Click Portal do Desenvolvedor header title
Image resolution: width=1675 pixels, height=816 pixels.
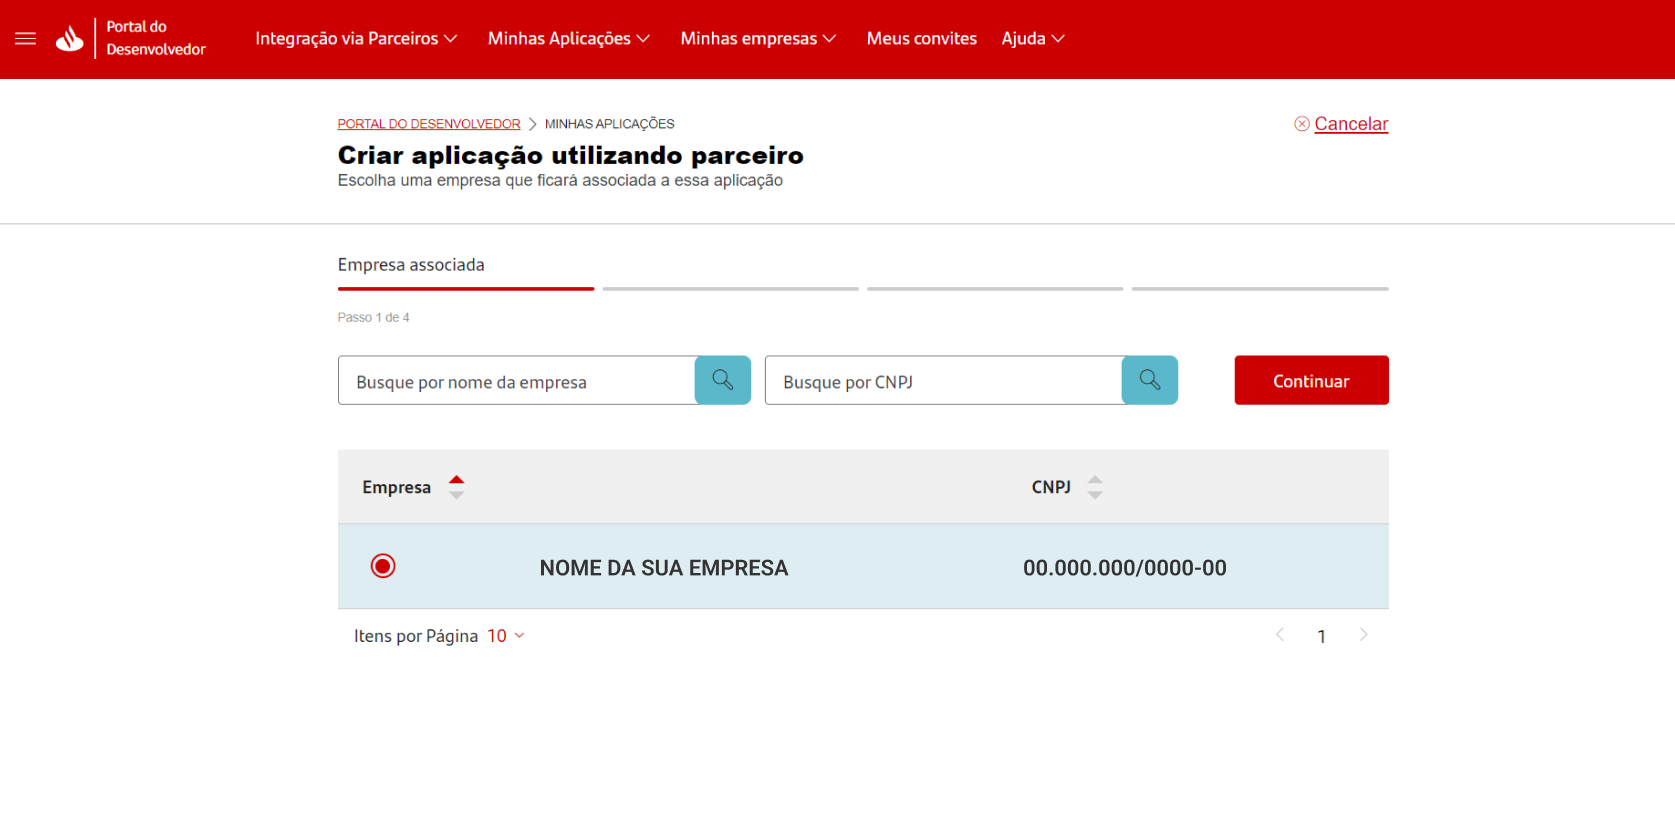tap(156, 38)
